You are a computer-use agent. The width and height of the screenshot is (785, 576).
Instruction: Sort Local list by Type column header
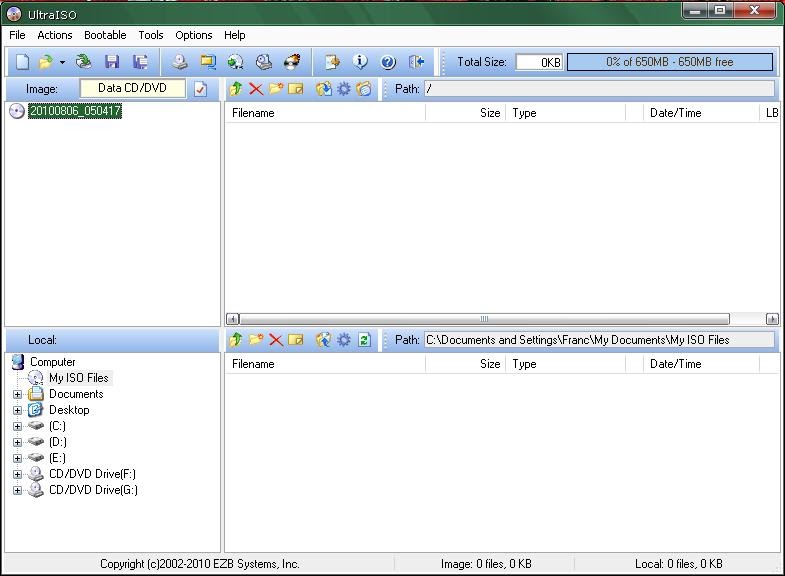point(566,364)
